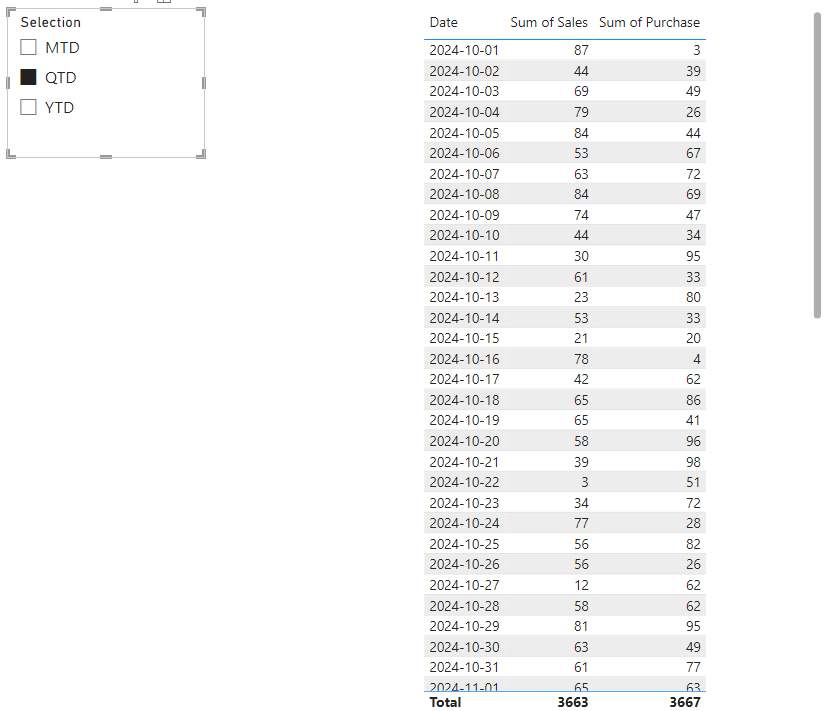
Task: Select the 2024-10-01 date cell
Action: pyautogui.click(x=464, y=50)
